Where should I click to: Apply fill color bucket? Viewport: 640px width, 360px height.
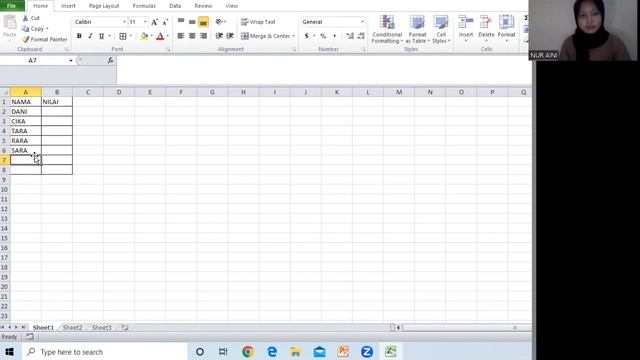click(144, 36)
